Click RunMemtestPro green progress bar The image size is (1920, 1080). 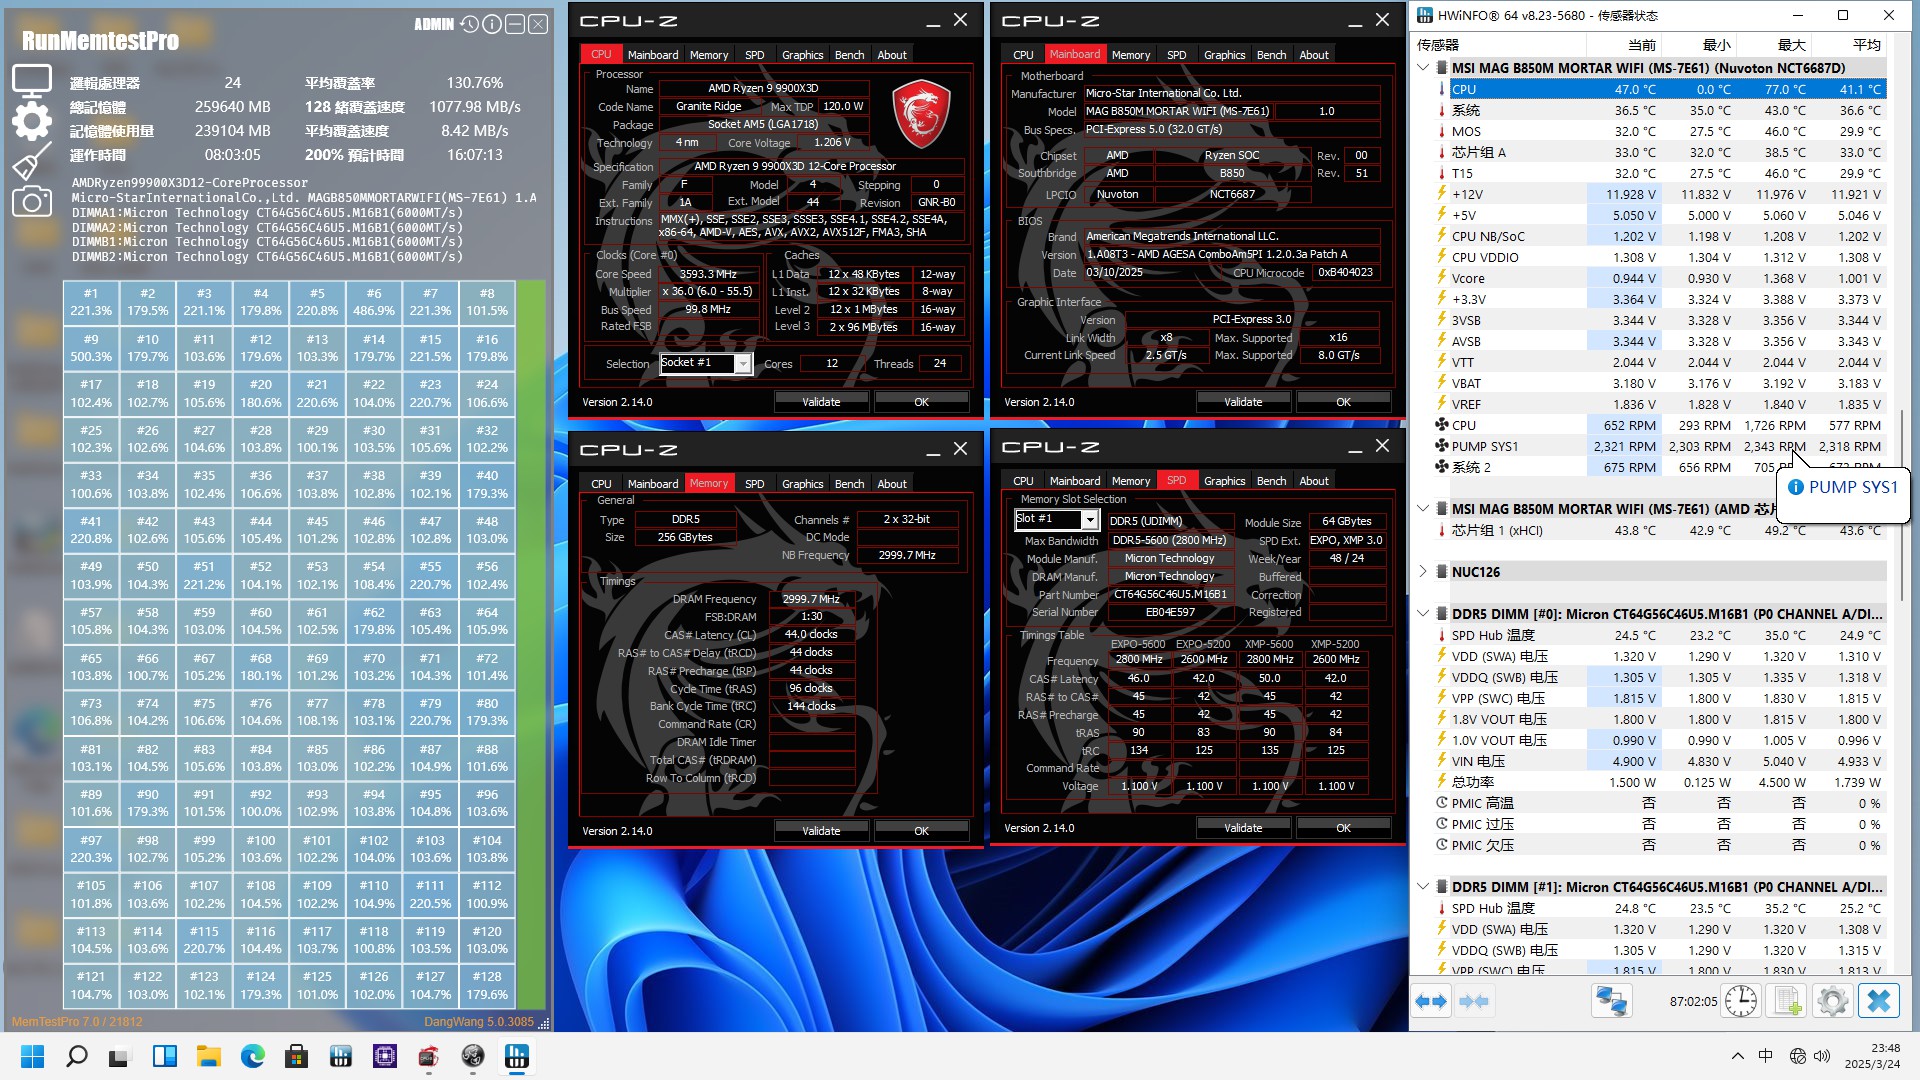[x=531, y=645]
